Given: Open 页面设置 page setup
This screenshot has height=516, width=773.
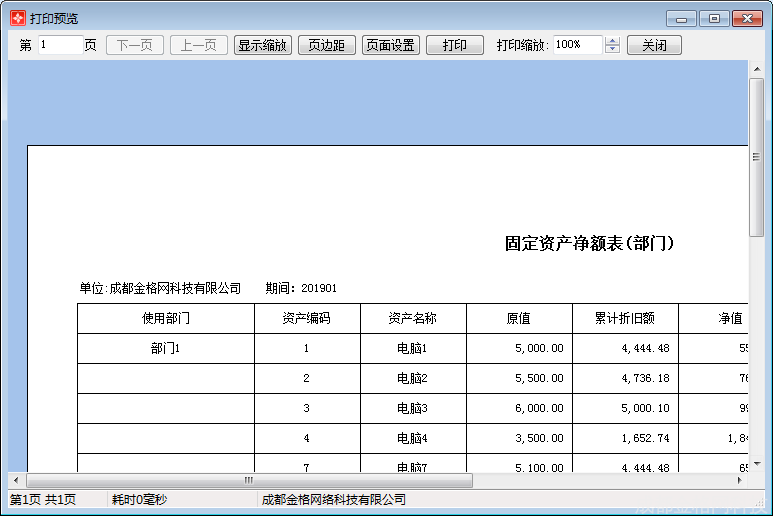Looking at the screenshot, I should click(x=390, y=45).
